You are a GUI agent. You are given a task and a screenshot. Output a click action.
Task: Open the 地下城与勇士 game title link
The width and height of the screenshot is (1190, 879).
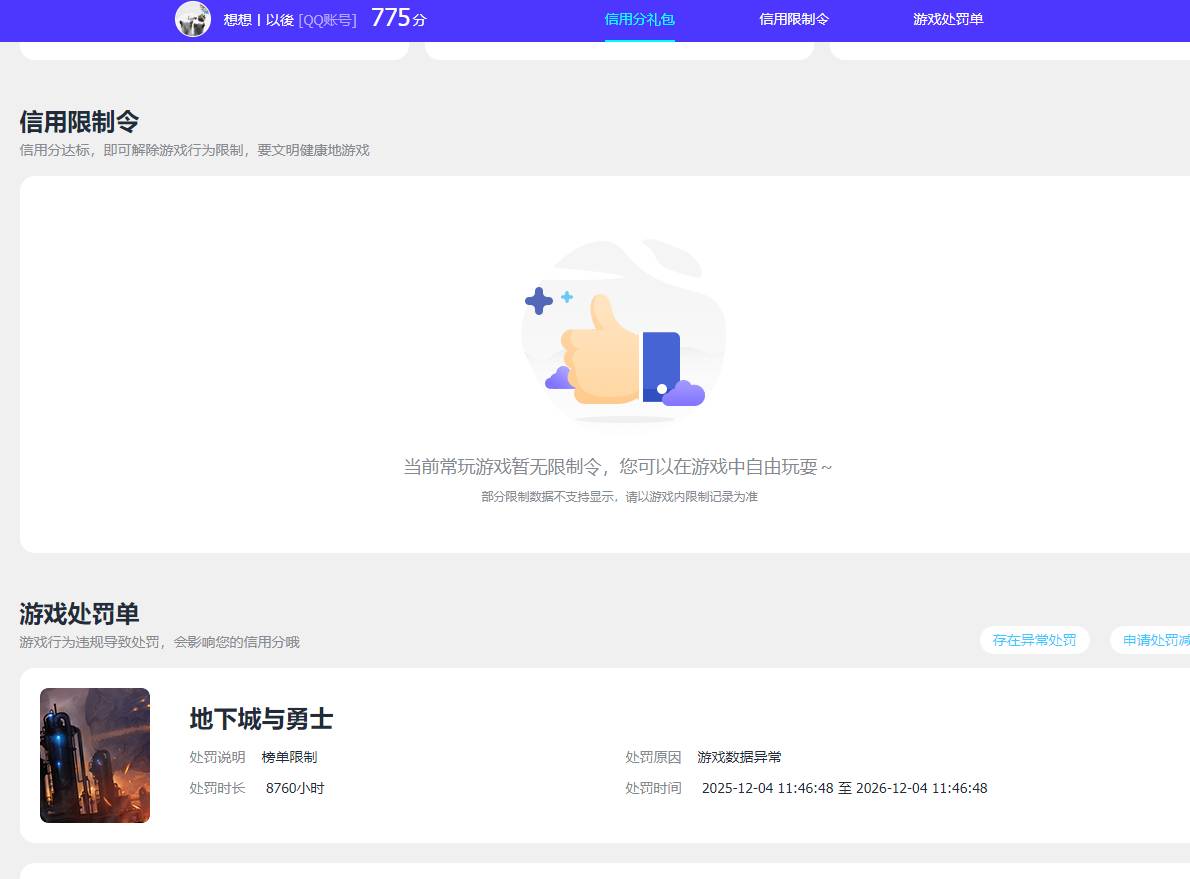tap(261, 719)
